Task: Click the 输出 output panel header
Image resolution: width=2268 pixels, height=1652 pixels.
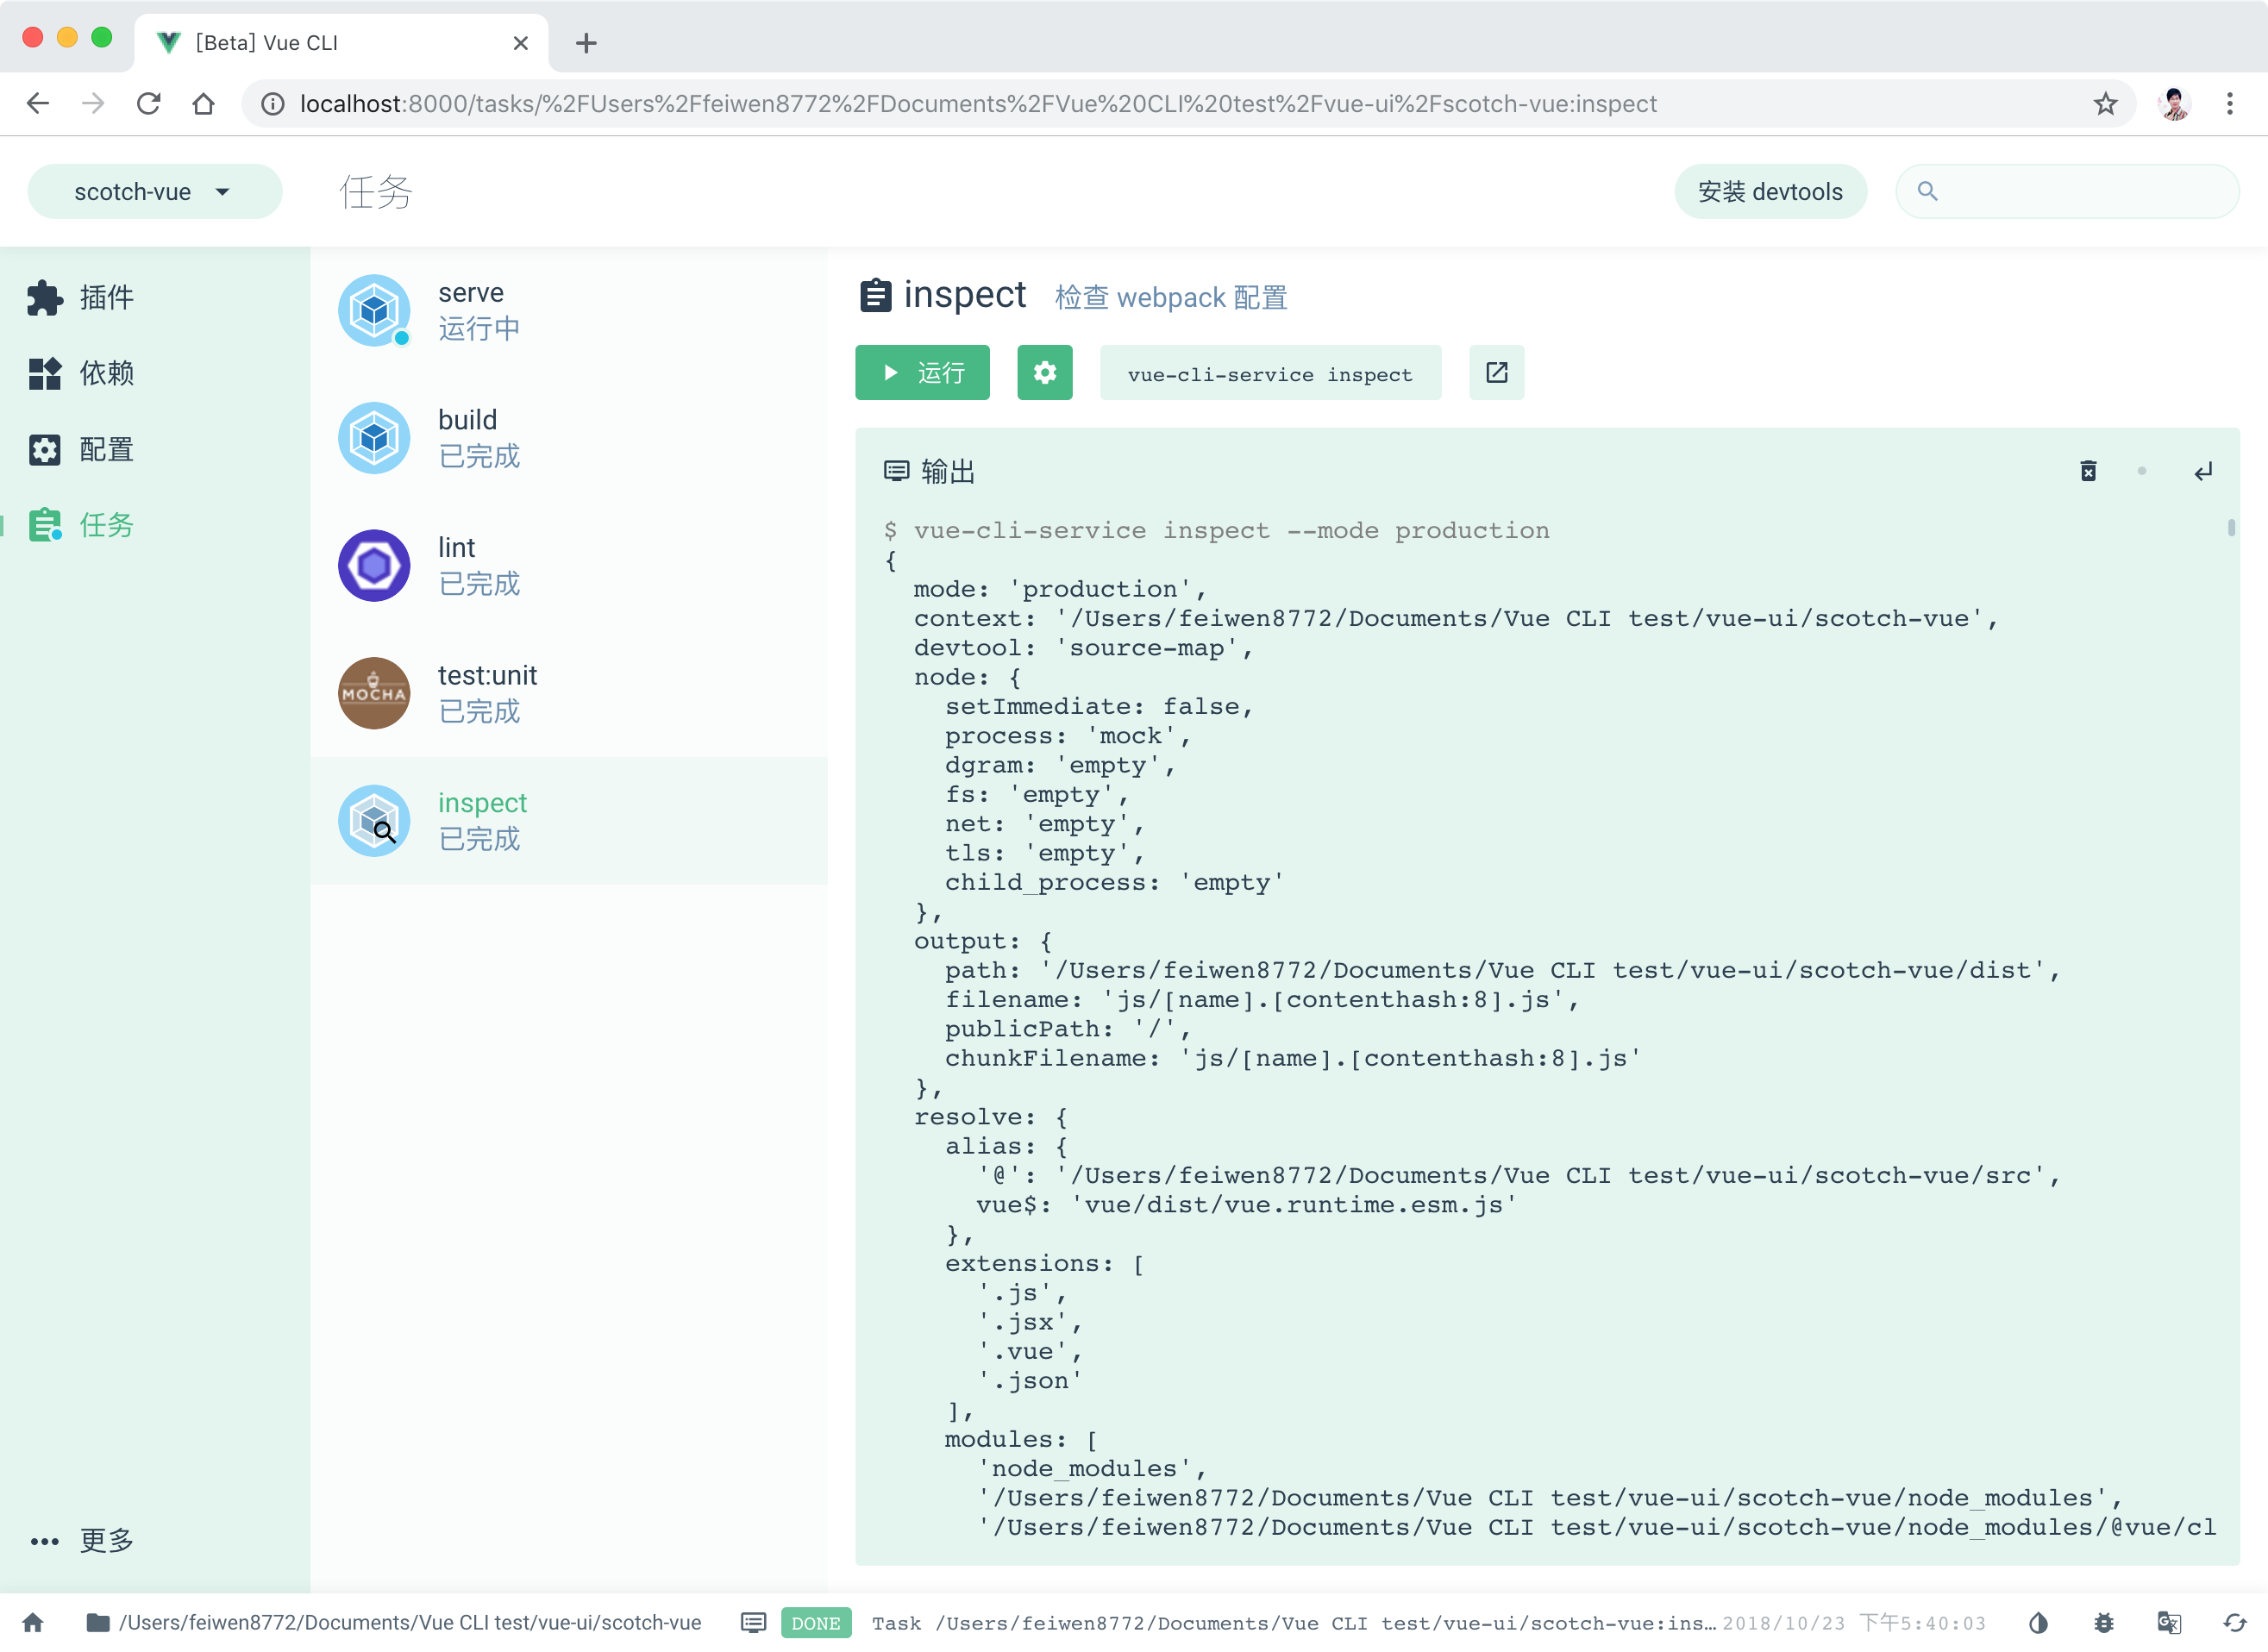Action: coord(930,471)
